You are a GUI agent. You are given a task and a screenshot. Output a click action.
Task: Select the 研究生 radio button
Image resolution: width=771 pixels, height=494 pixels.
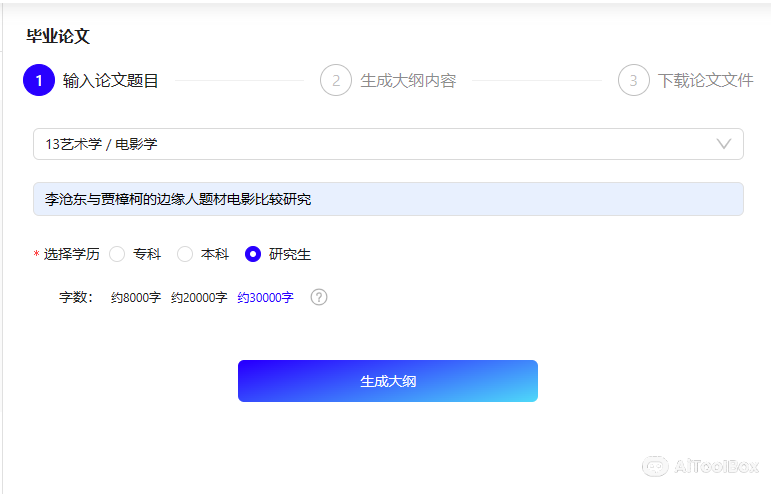pos(253,254)
